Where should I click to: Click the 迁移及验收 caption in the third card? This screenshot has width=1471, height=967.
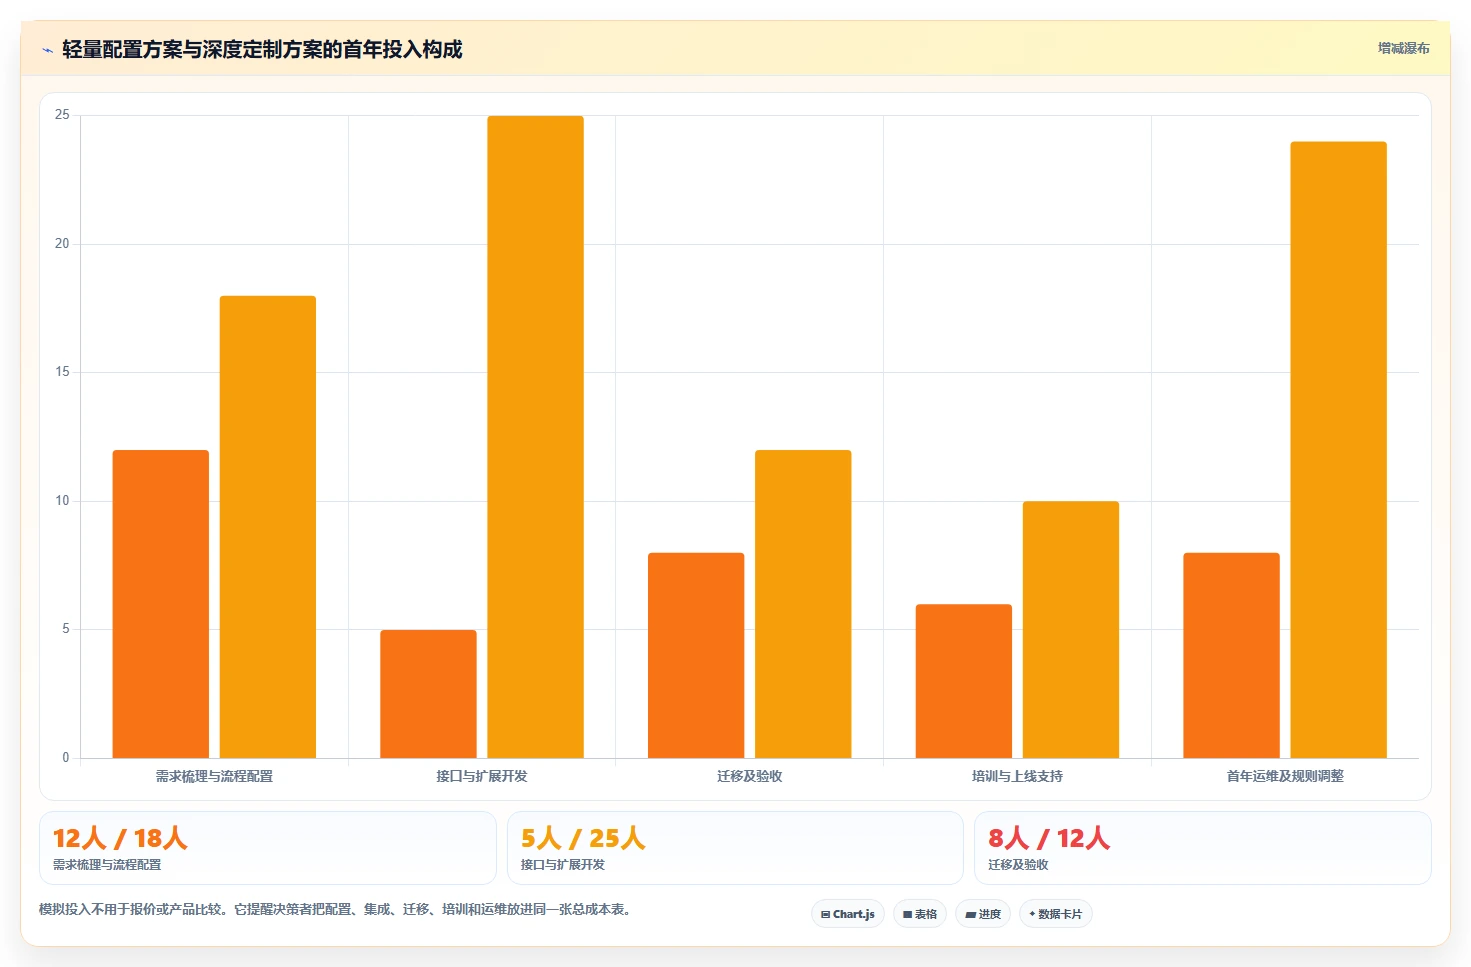pos(1018,865)
